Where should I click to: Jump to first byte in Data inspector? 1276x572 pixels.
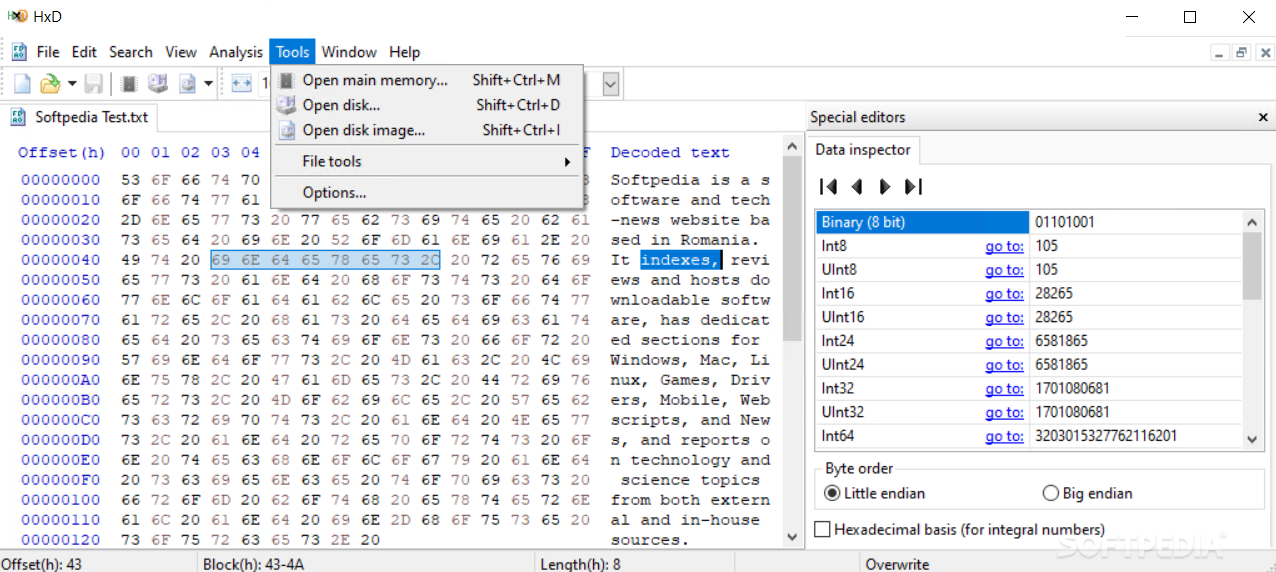pyautogui.click(x=828, y=186)
